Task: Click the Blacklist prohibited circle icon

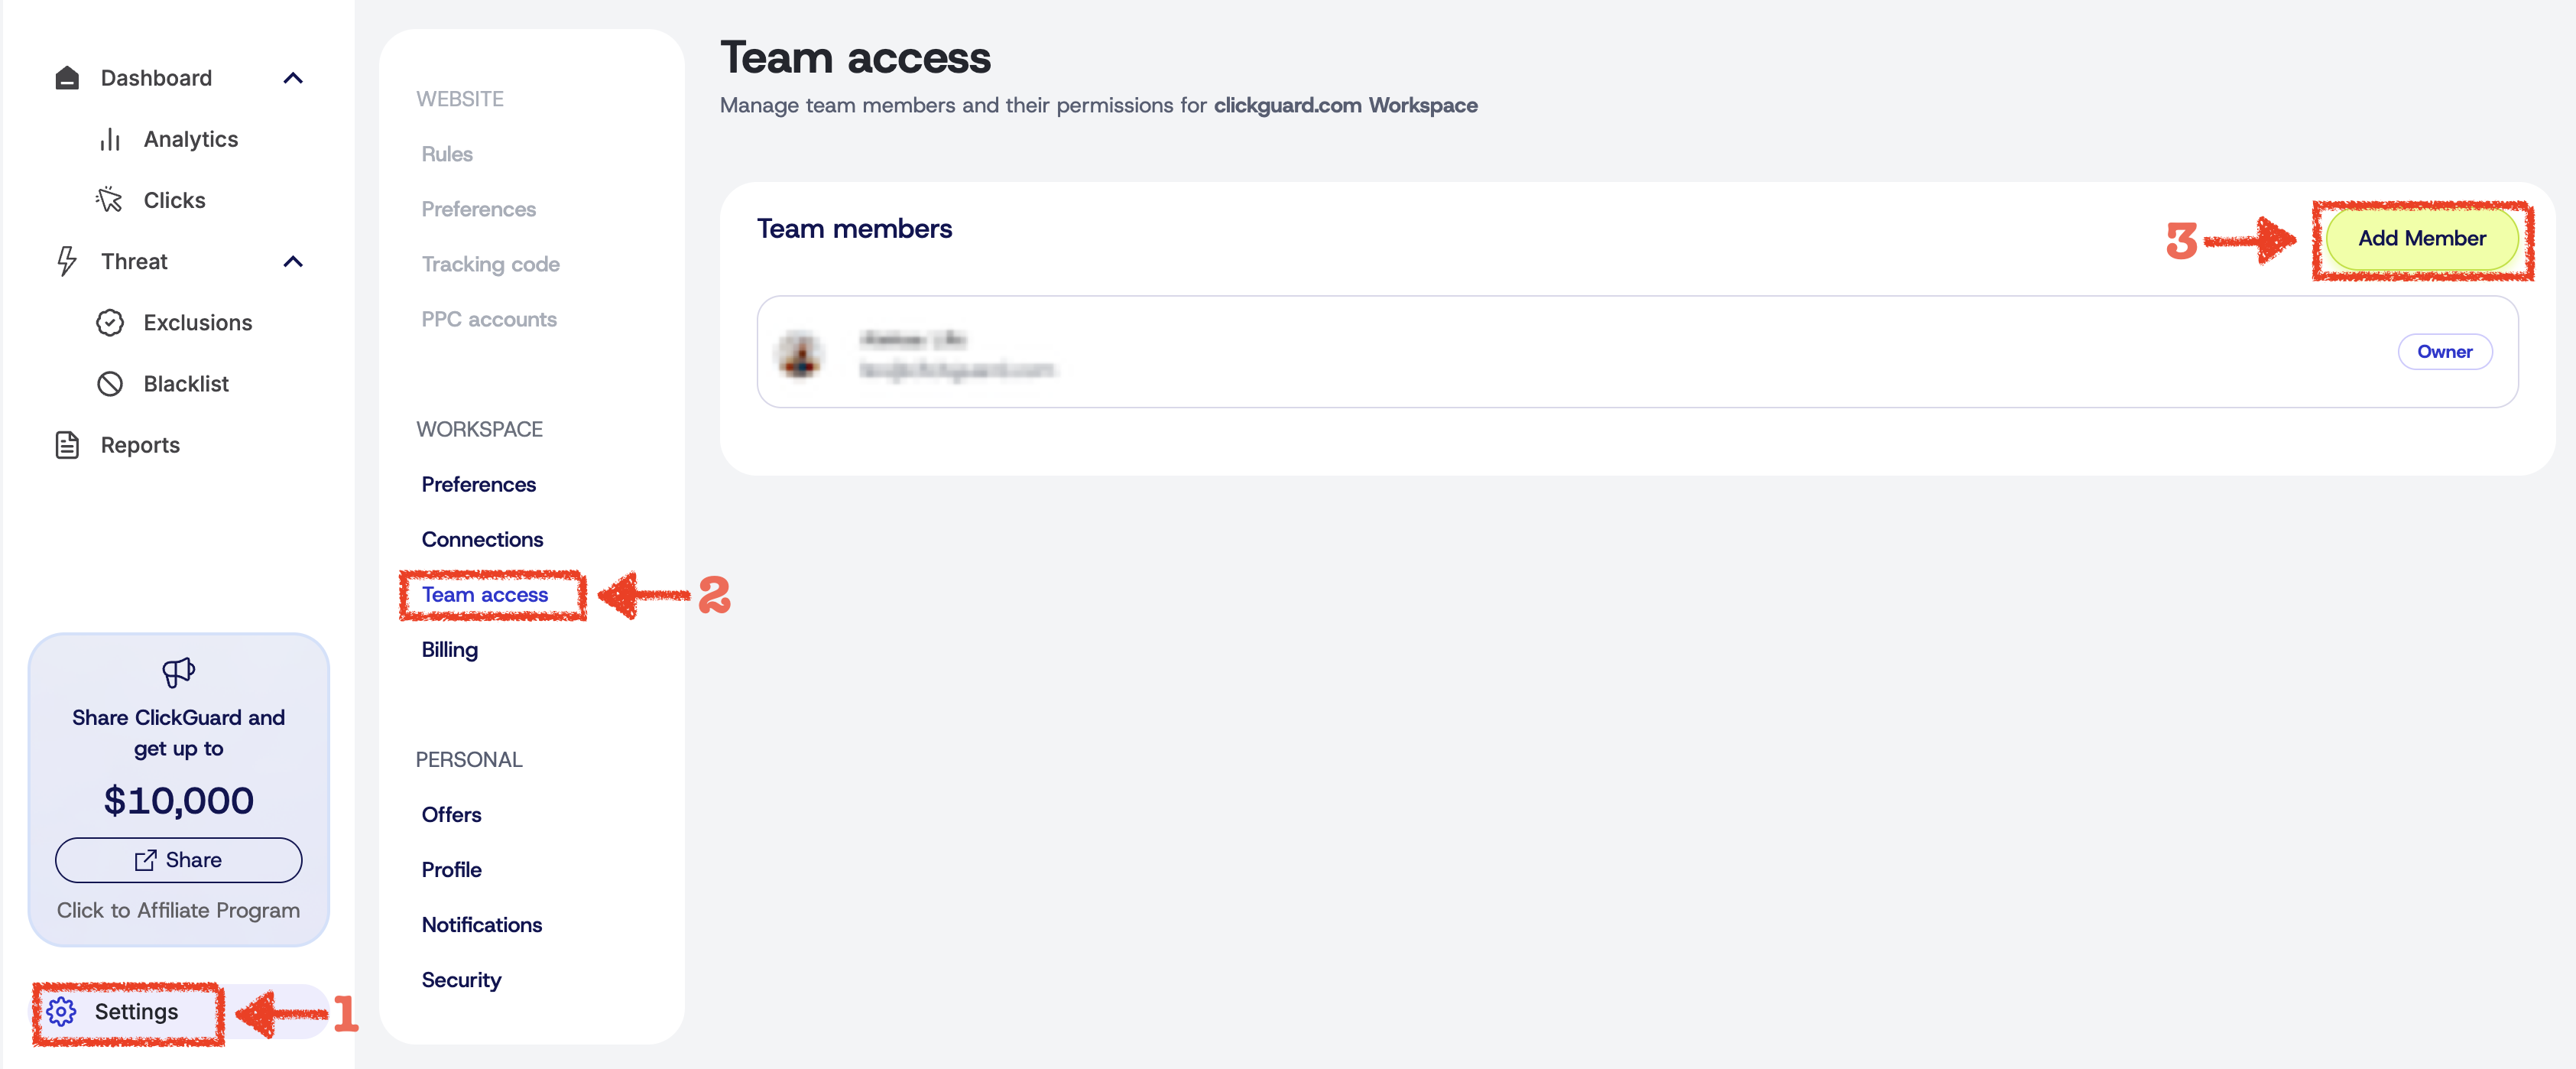Action: tap(110, 384)
